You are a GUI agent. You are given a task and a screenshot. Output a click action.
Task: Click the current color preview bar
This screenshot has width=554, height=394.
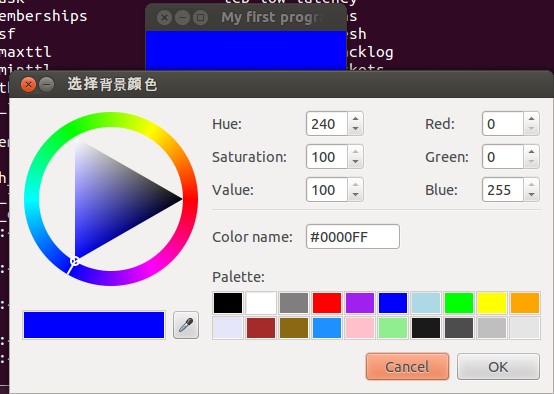tap(94, 325)
